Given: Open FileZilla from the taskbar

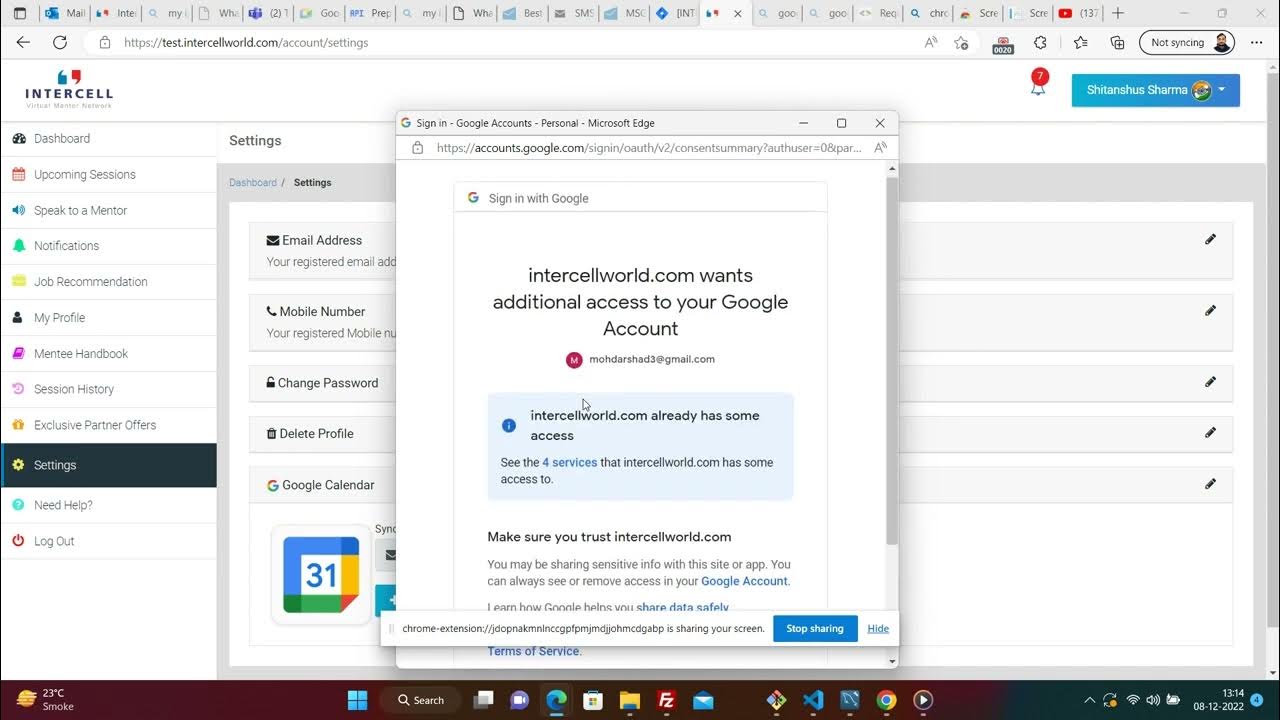Looking at the screenshot, I should tap(666, 700).
